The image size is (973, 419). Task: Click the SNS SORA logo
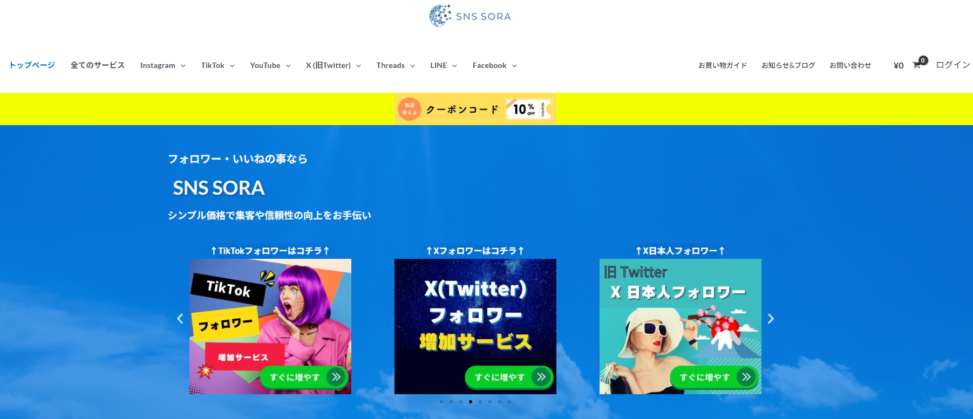(470, 16)
